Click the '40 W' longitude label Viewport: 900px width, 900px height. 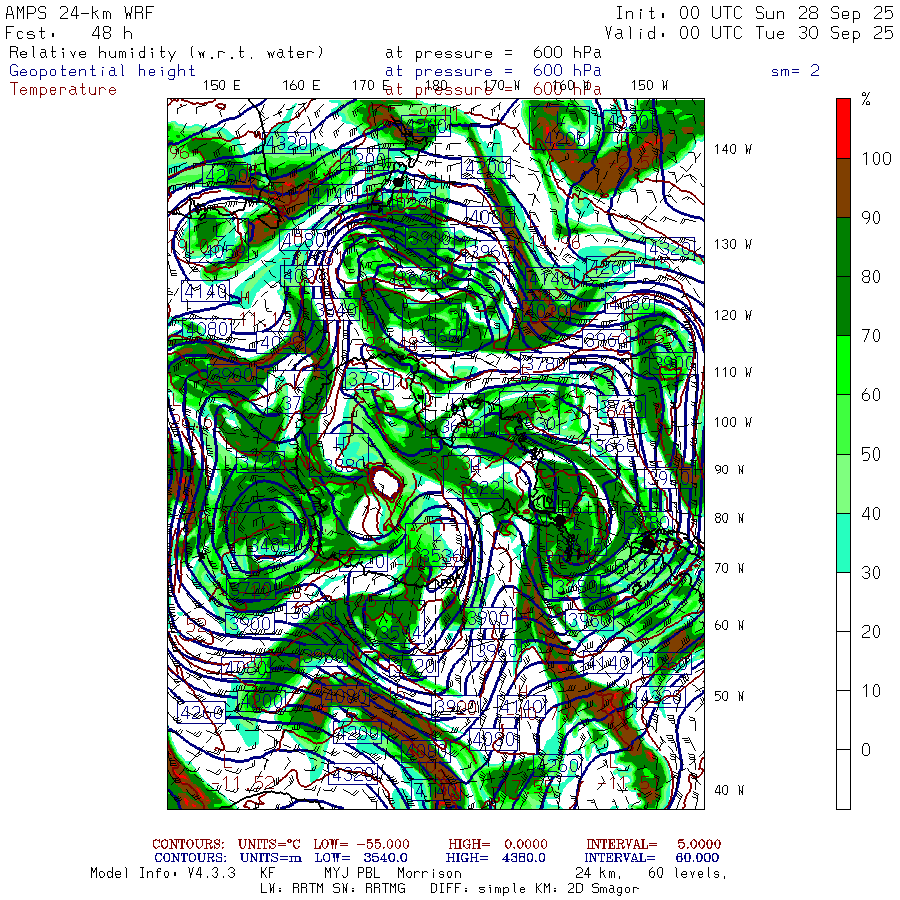click(x=729, y=790)
